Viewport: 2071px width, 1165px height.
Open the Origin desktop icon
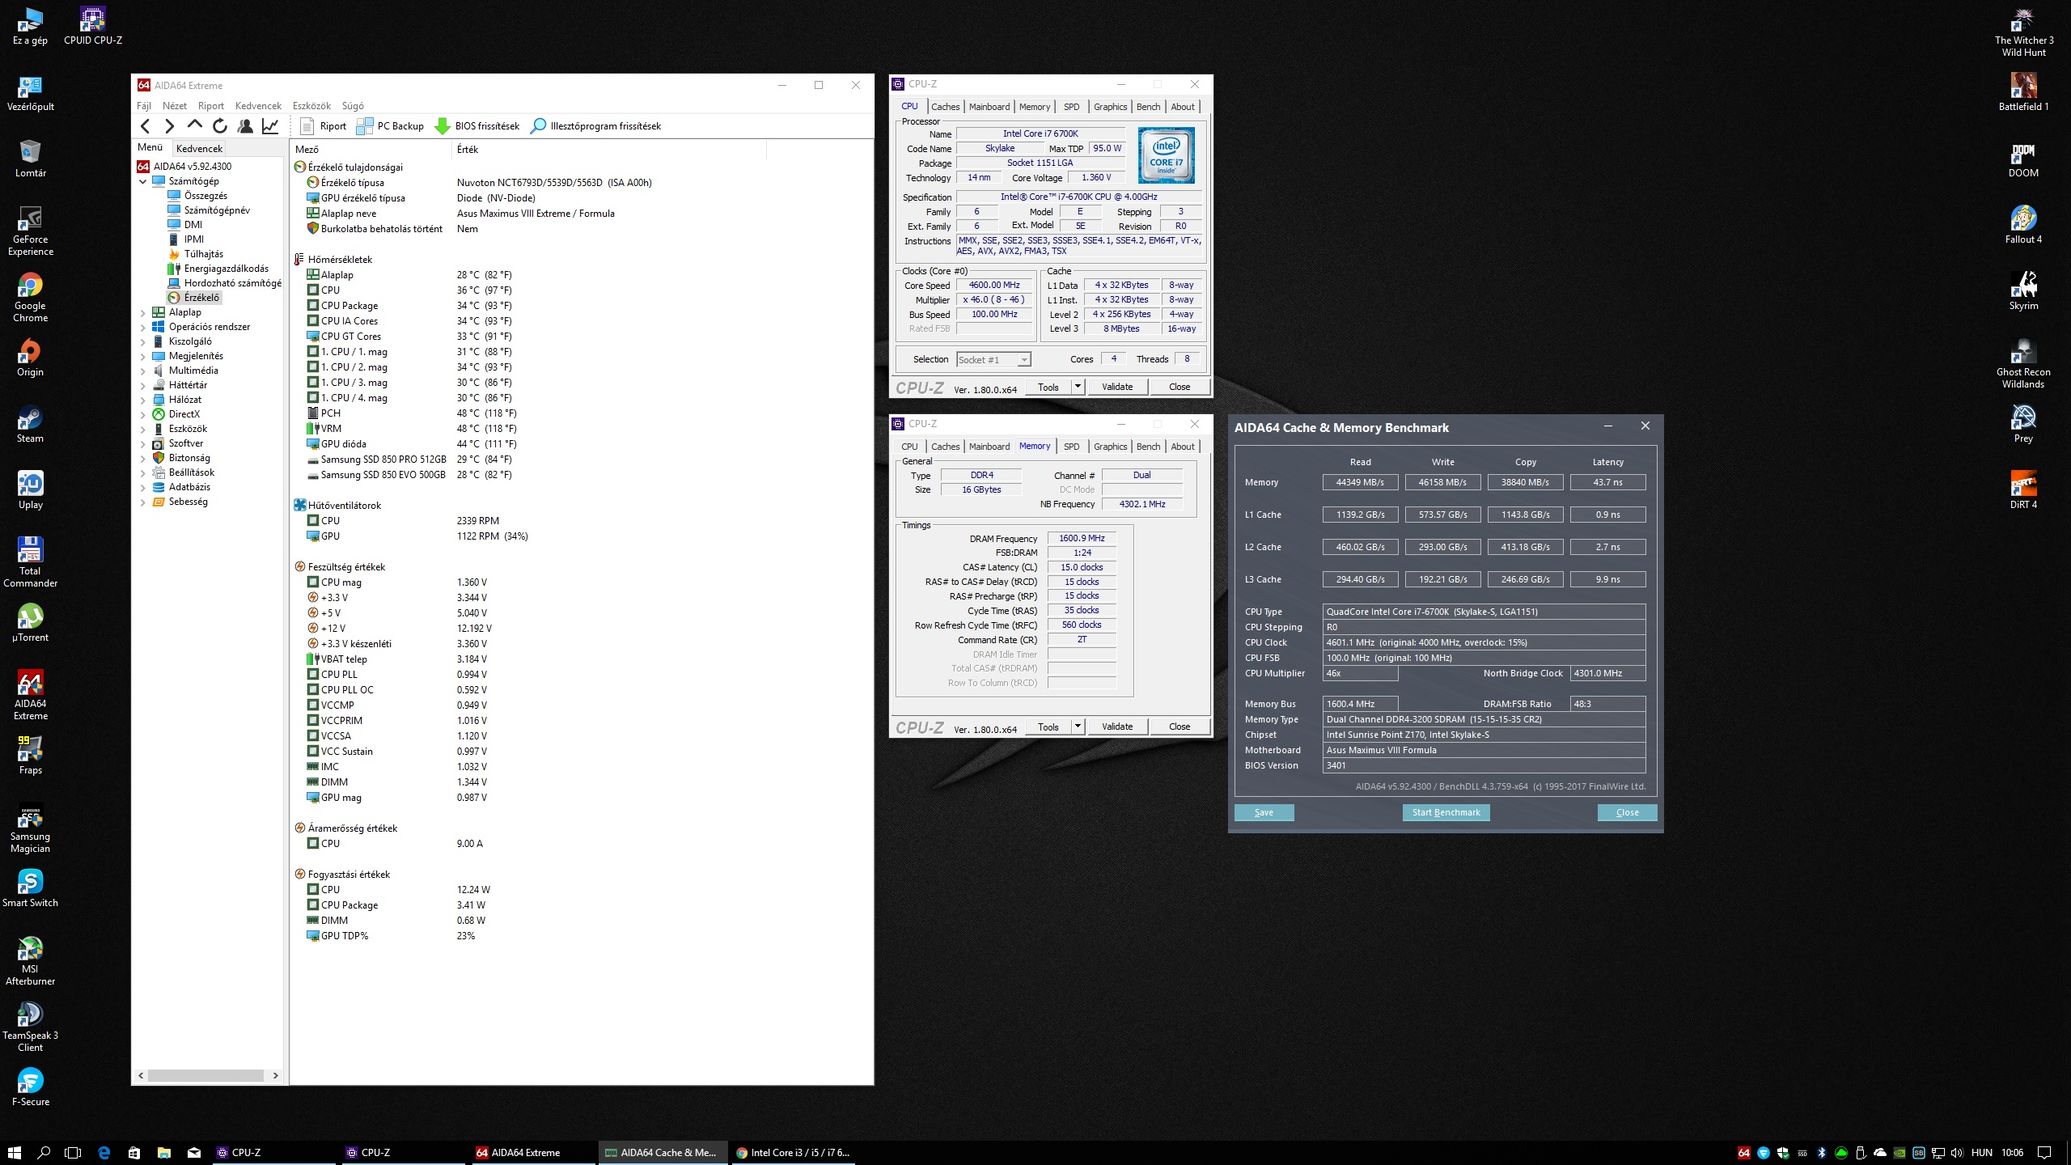(x=30, y=358)
